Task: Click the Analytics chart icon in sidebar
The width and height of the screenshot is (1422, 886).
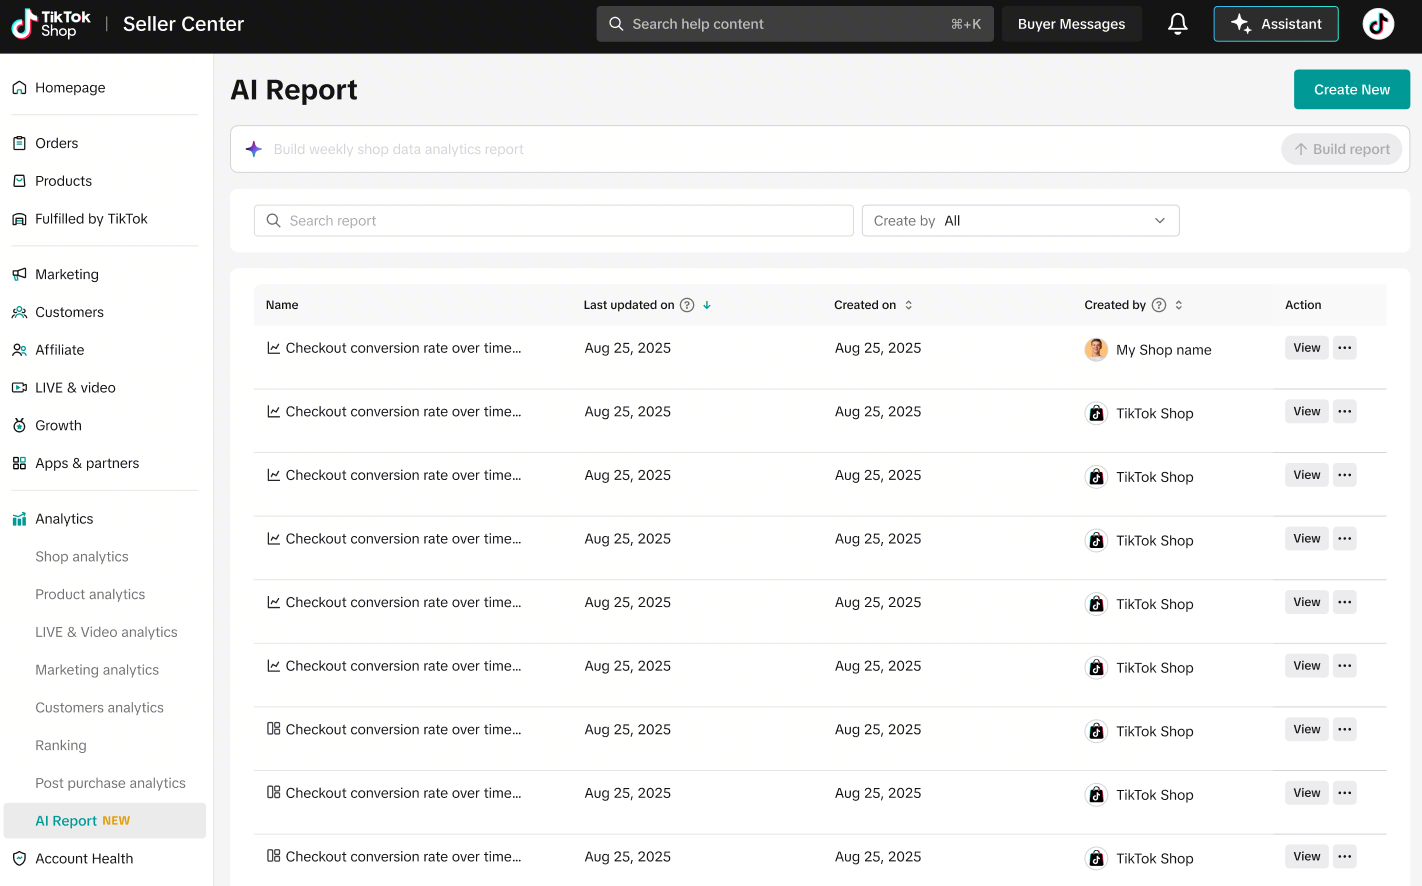Action: click(x=19, y=519)
